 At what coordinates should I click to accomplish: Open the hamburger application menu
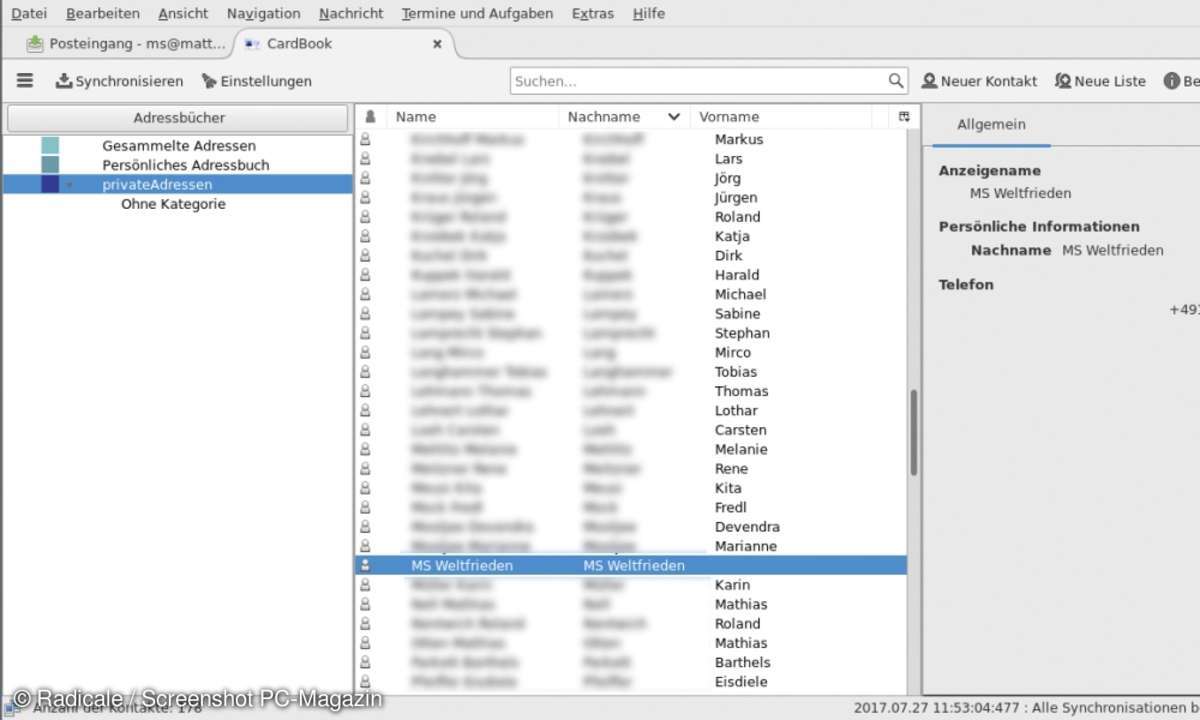(25, 81)
